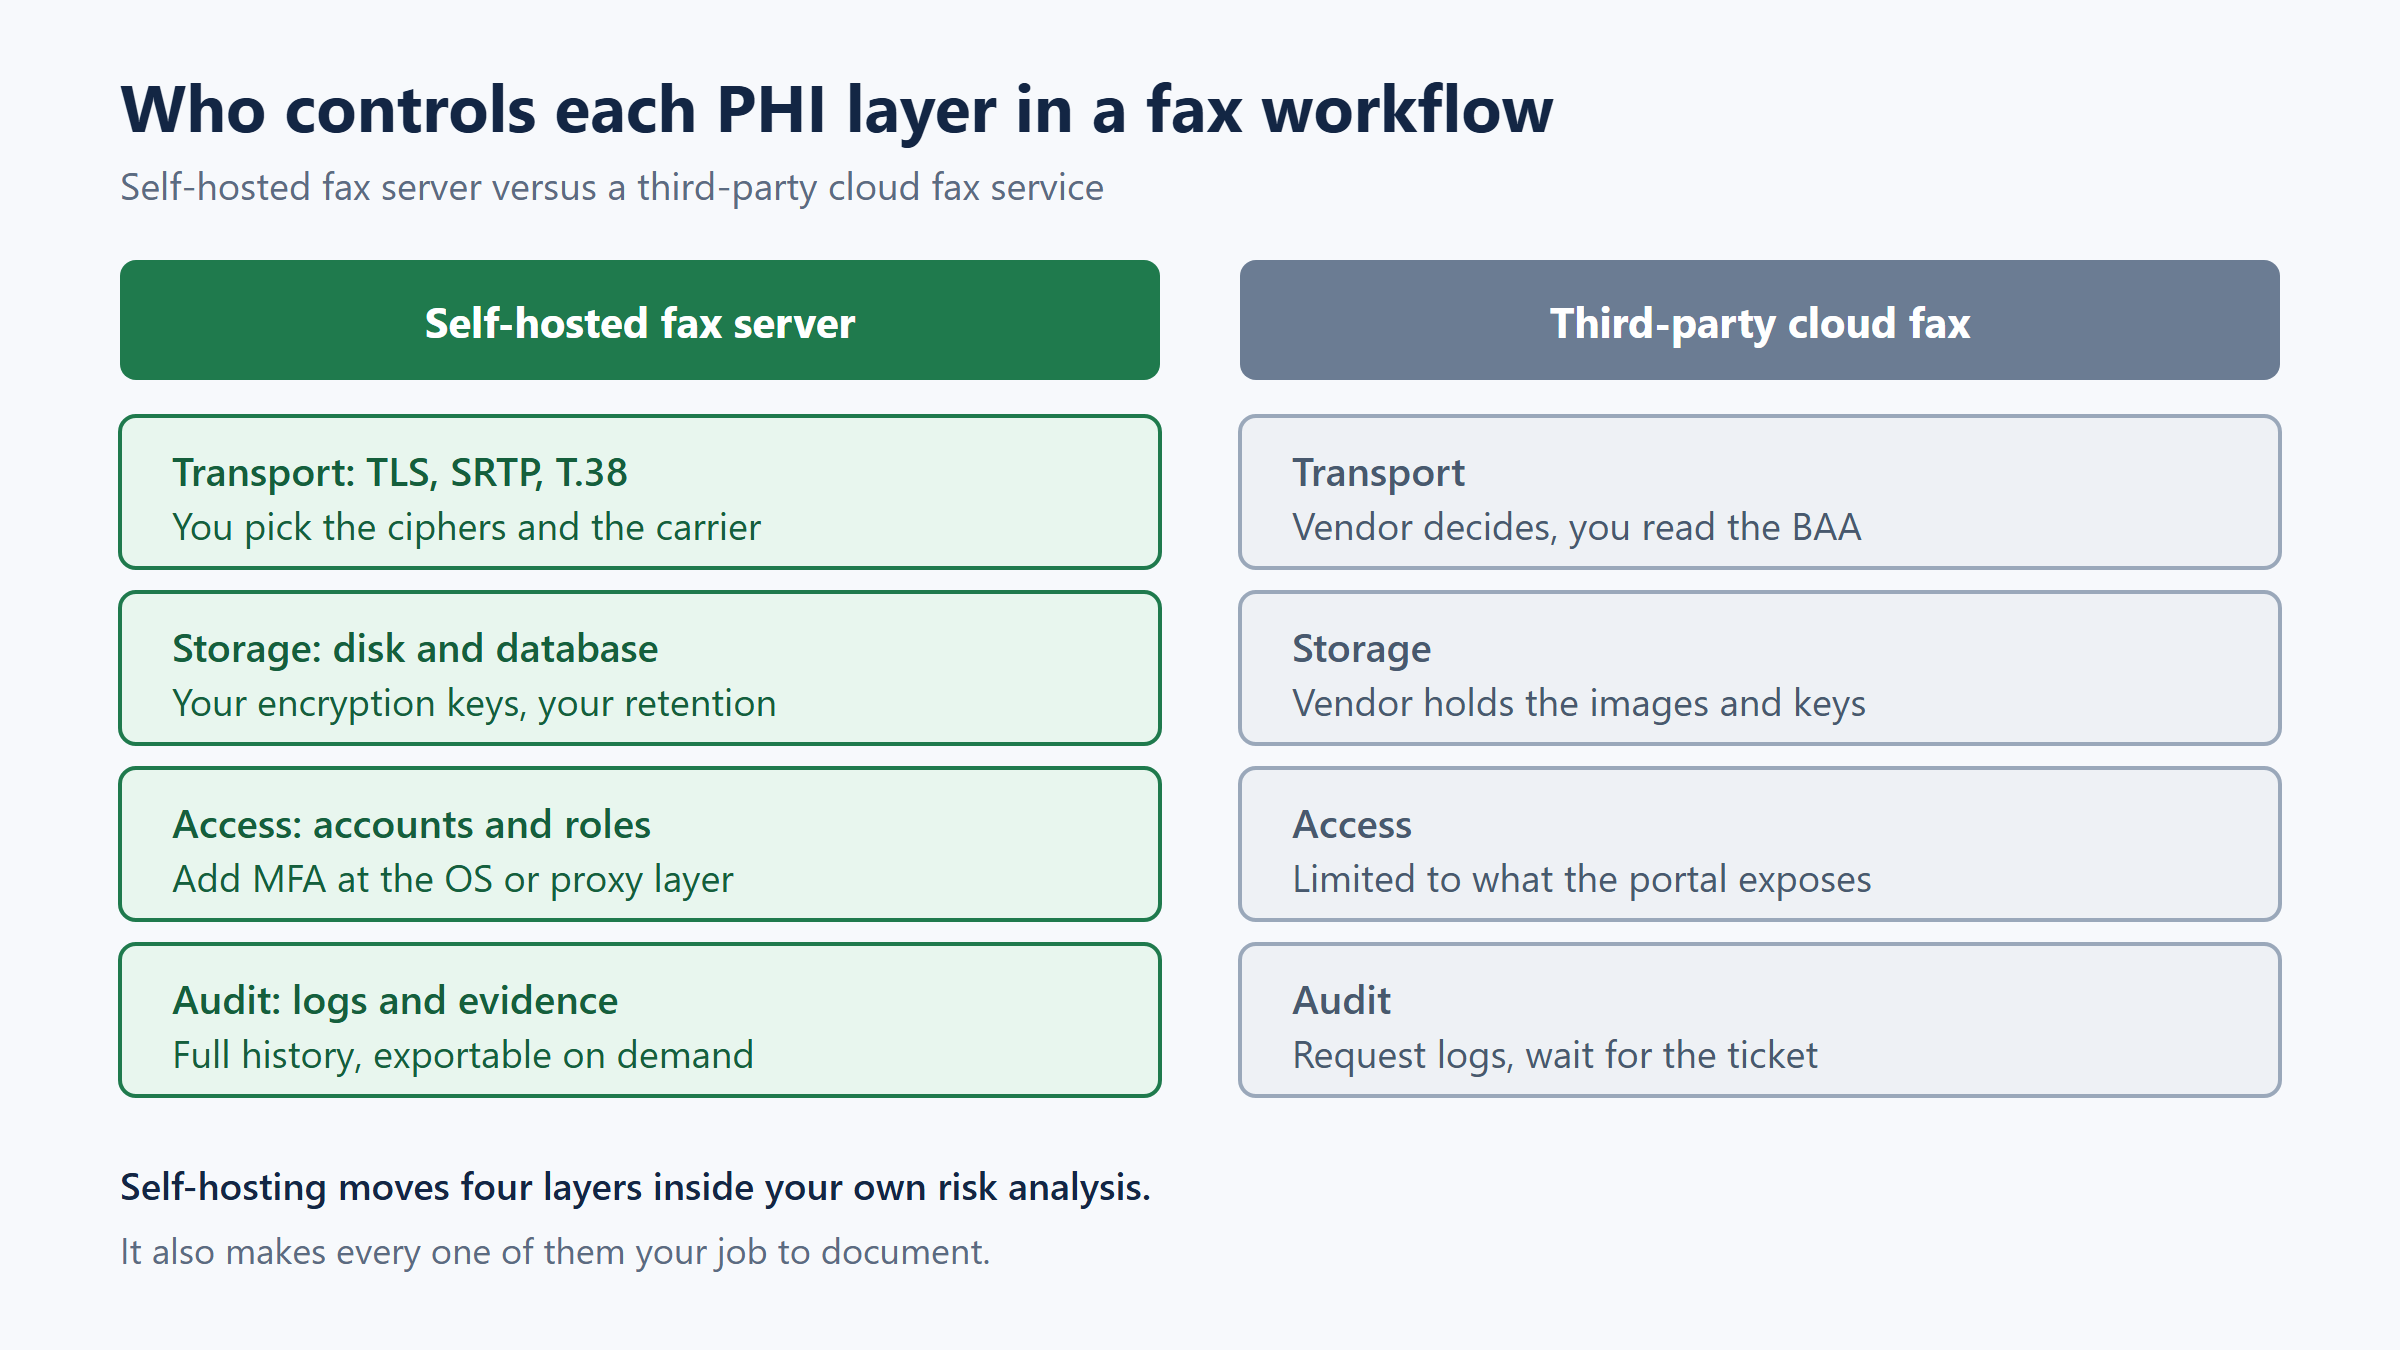The image size is (2400, 1350).
Task: Click 'Request logs, wait for the ticket'
Action: (1555, 1056)
